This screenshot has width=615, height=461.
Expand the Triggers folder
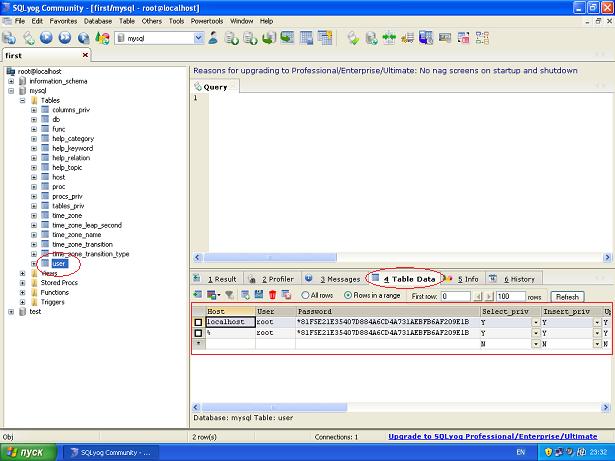pos(23,302)
